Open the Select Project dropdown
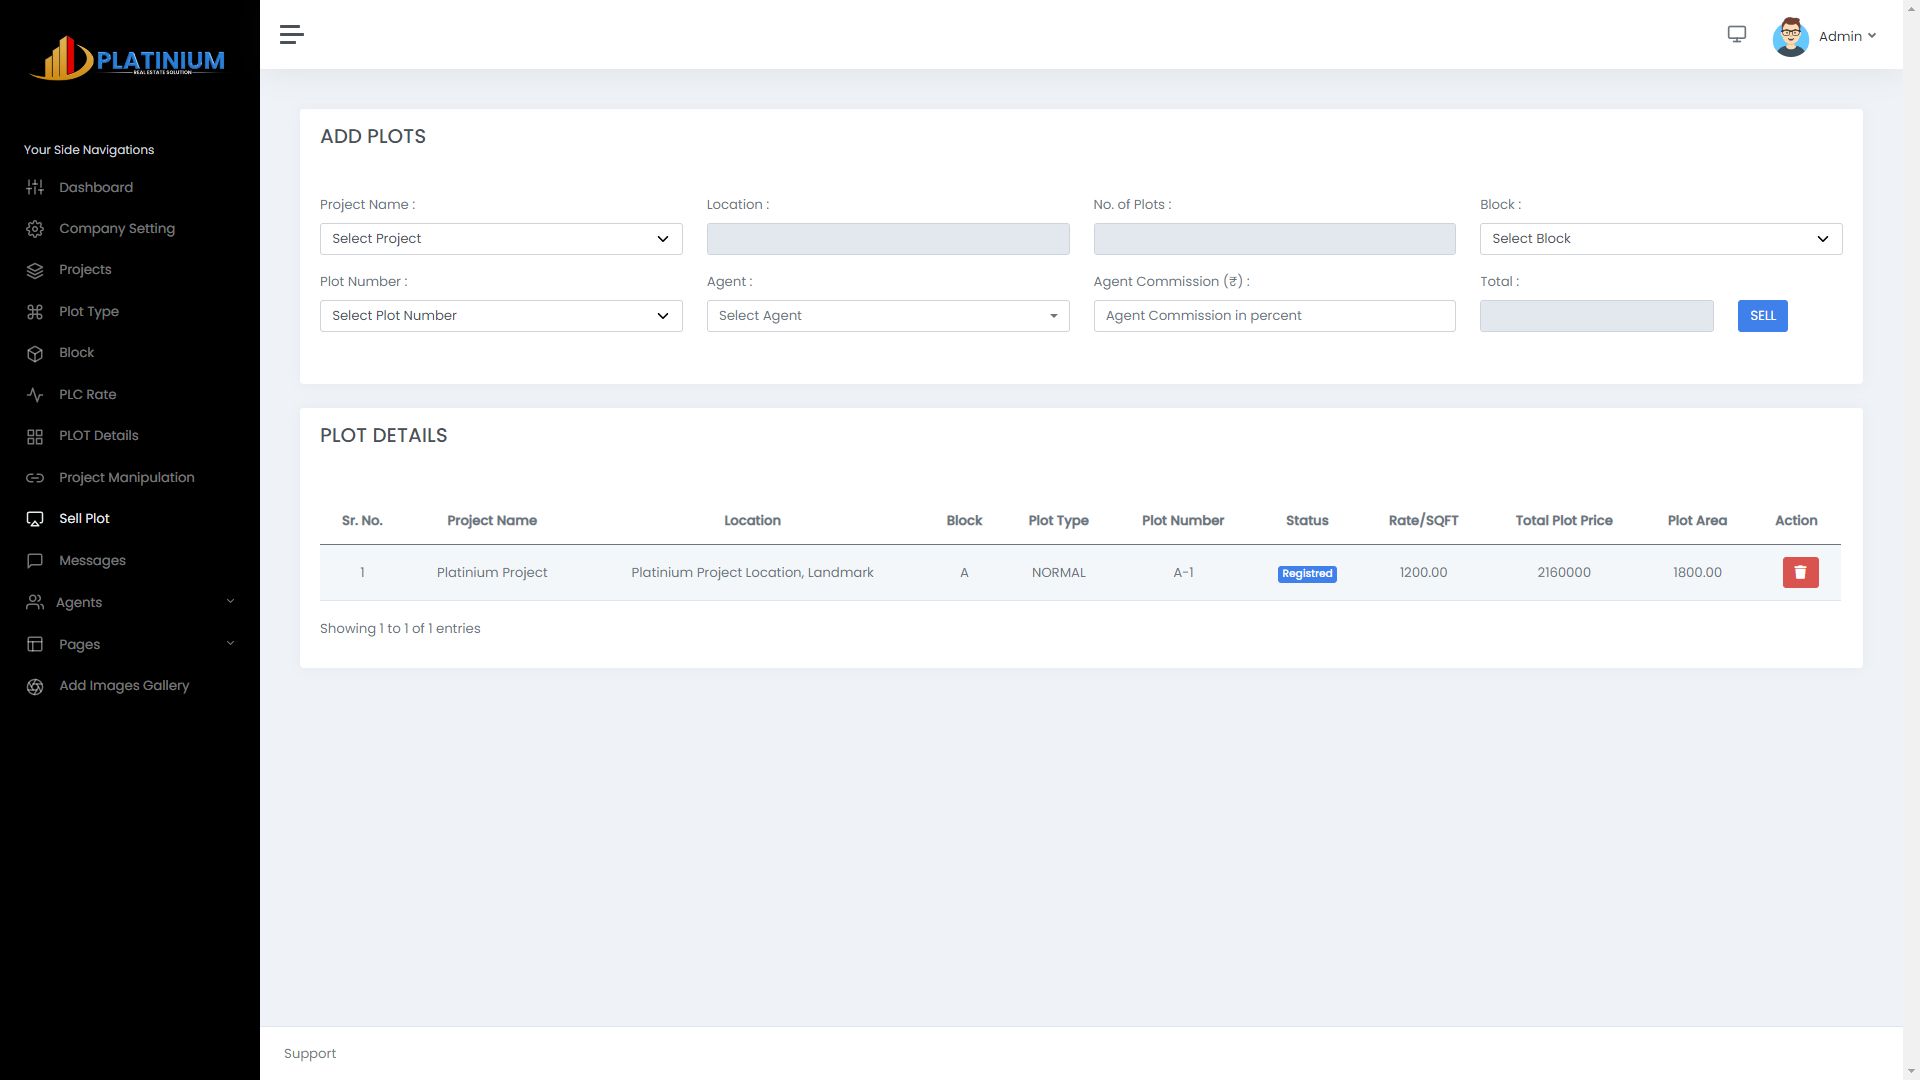 [x=501, y=239]
